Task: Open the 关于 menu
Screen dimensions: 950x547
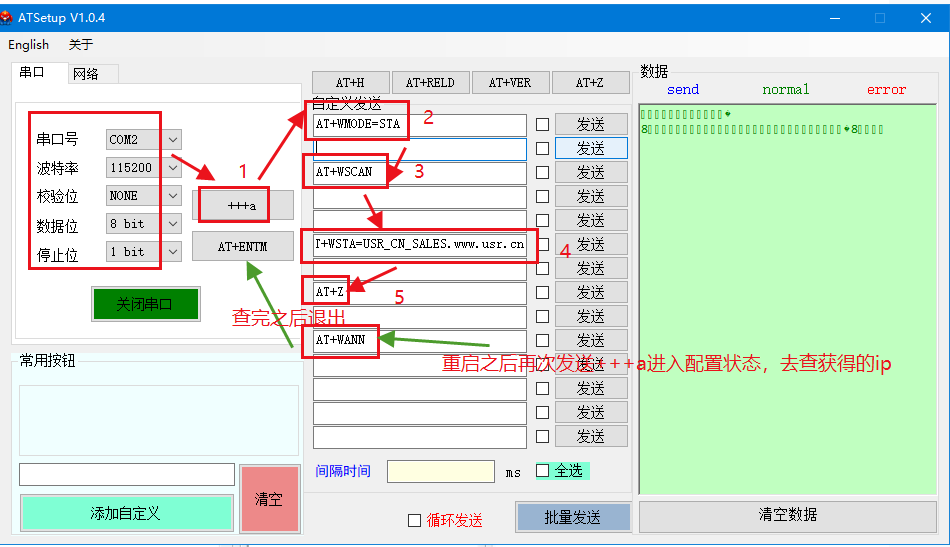Action: pyautogui.click(x=81, y=45)
